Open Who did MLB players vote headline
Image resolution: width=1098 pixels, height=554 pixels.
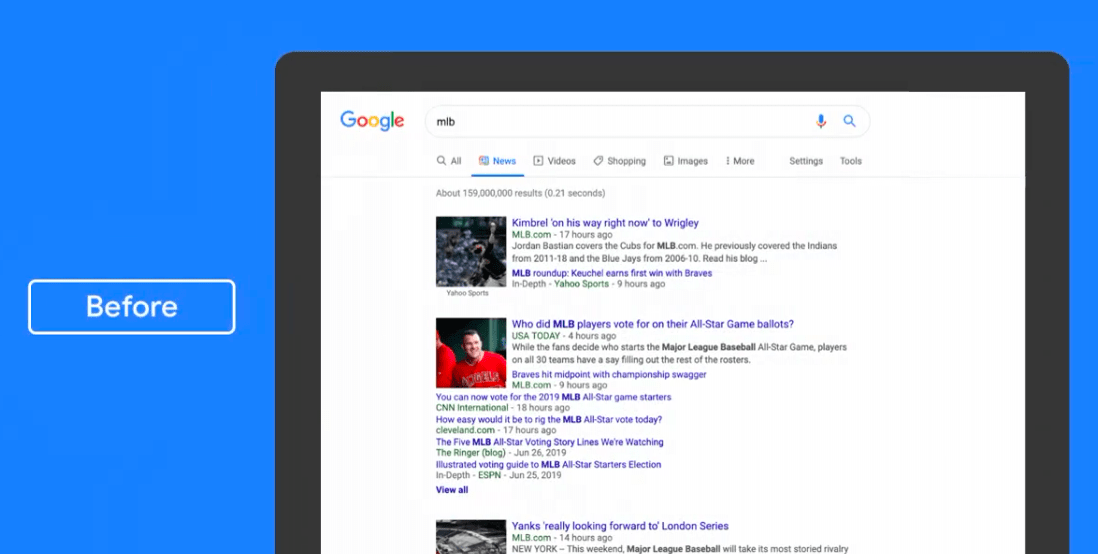point(653,324)
